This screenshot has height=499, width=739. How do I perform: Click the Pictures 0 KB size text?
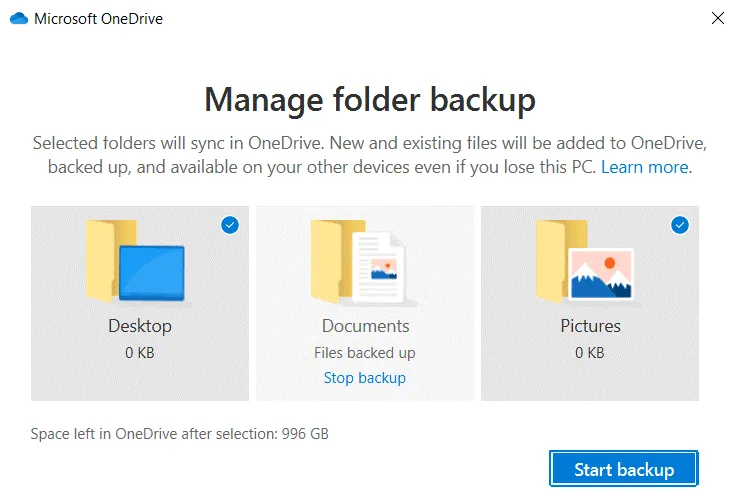(x=590, y=352)
